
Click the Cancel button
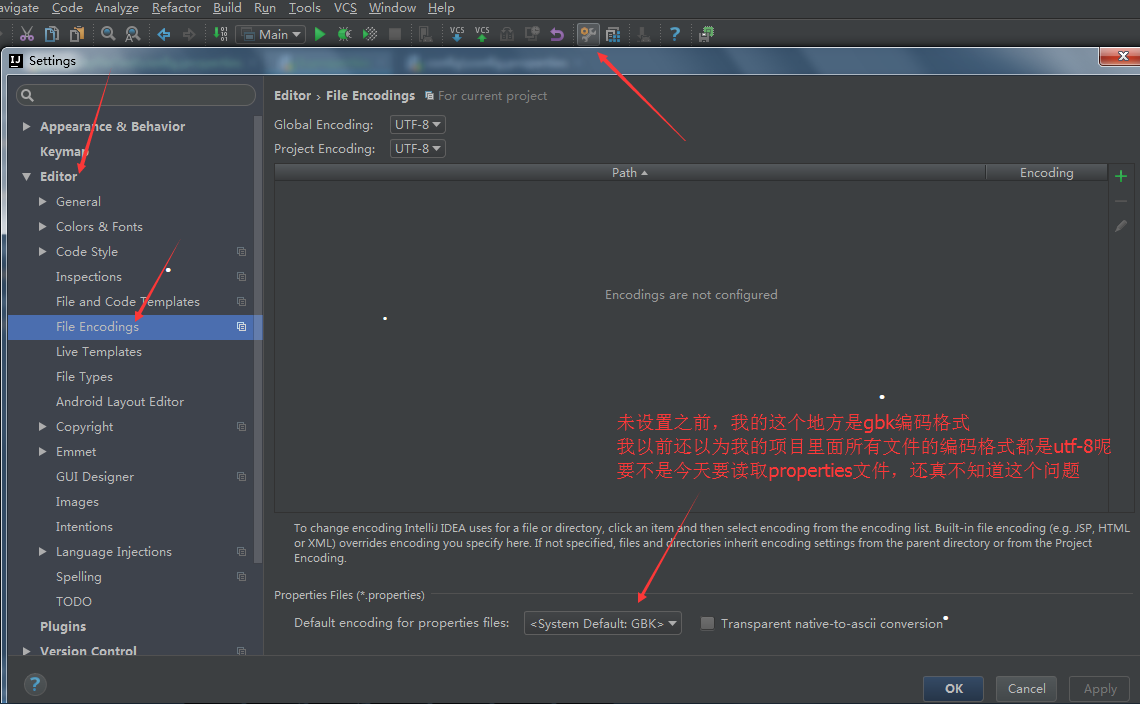tap(1026, 689)
